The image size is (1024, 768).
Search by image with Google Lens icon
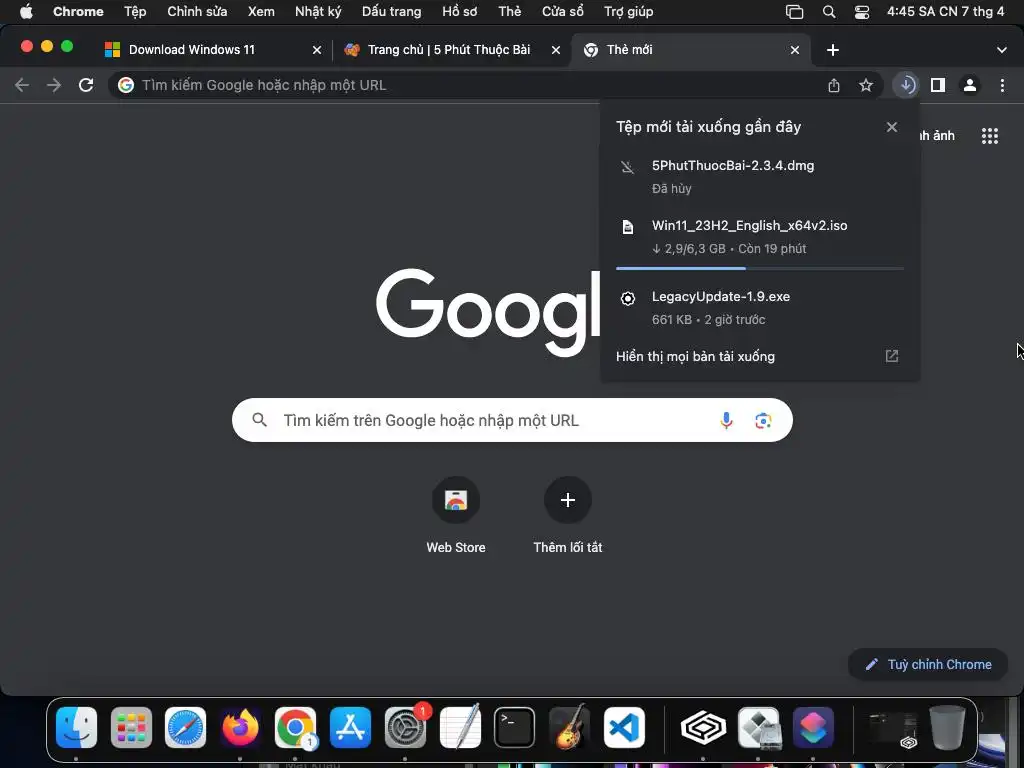763,421
